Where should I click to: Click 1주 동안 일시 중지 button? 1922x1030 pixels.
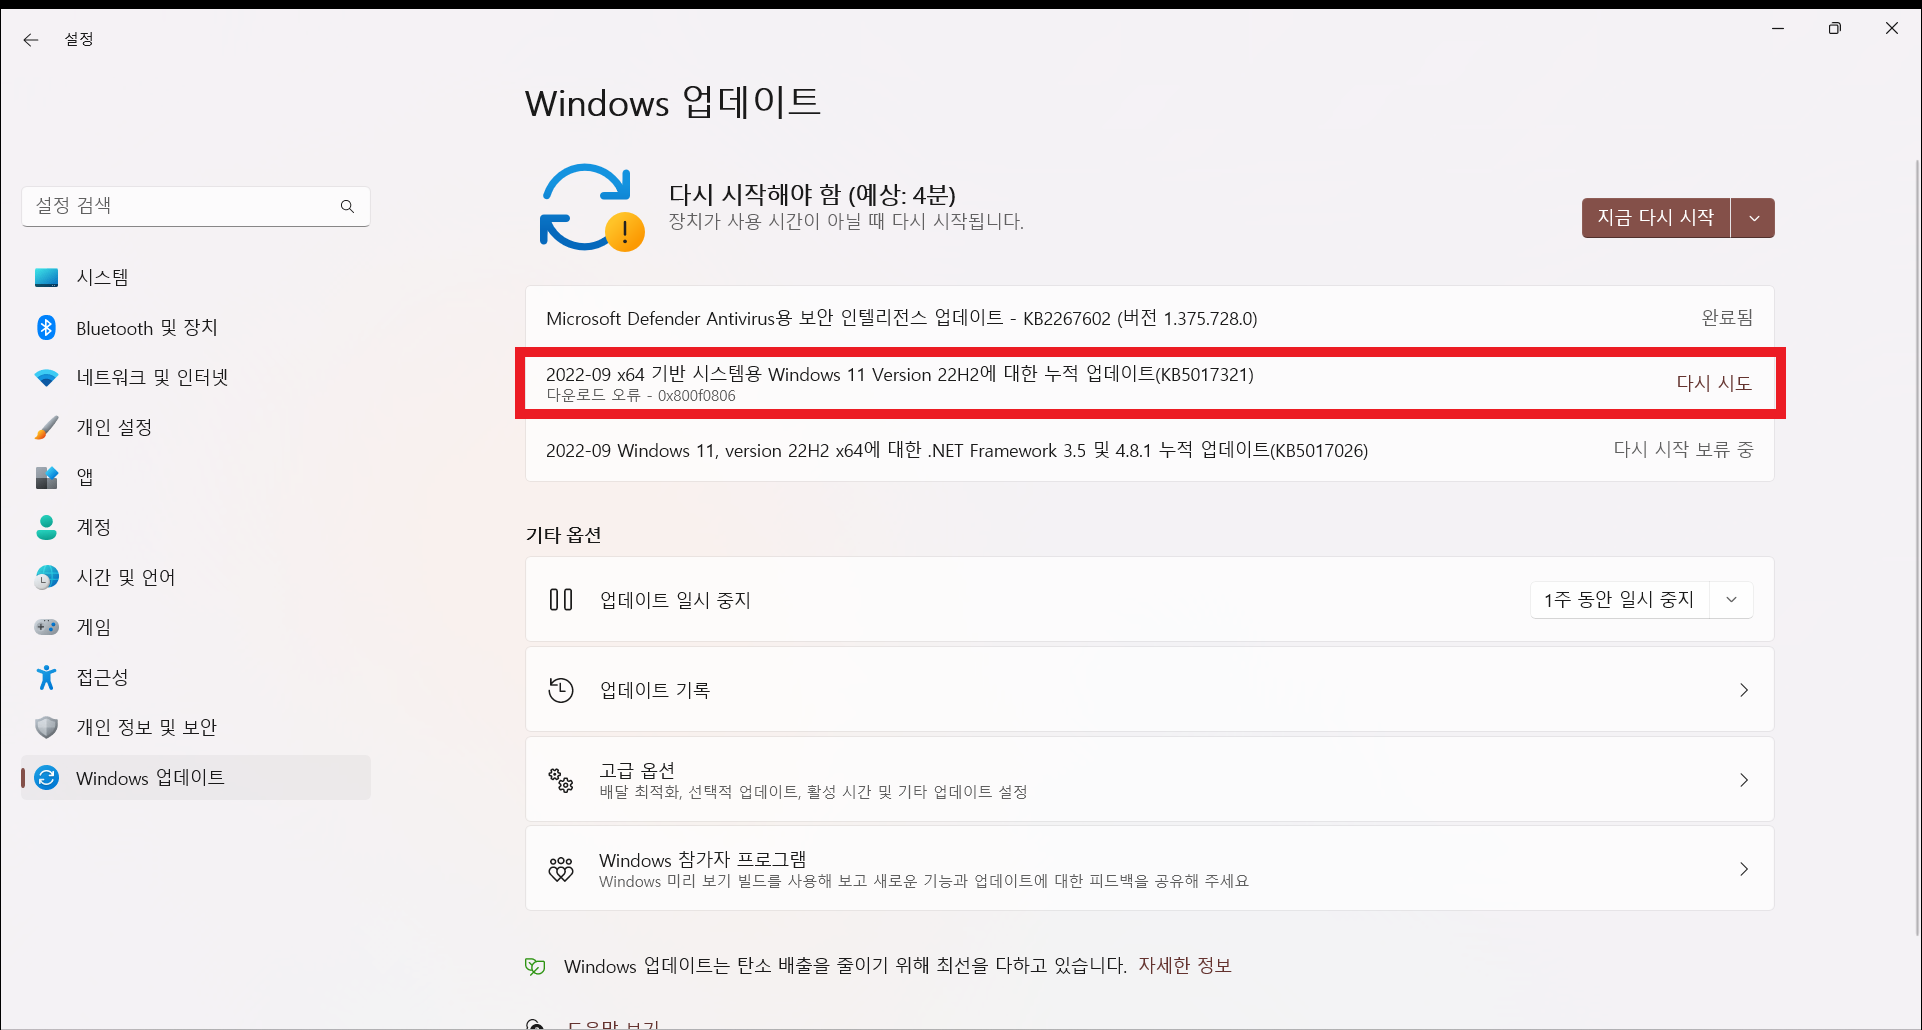[1619, 600]
